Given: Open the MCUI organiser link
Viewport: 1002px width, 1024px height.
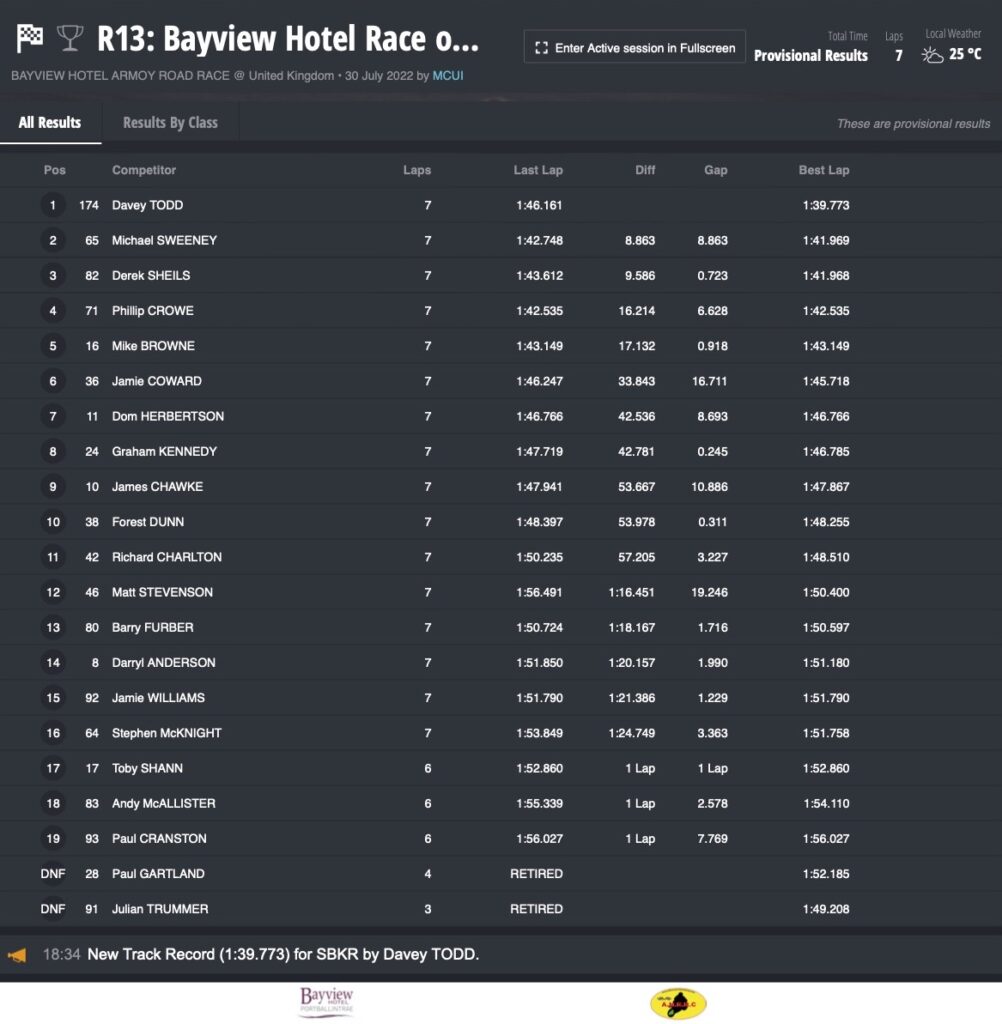Looking at the screenshot, I should click(447, 76).
